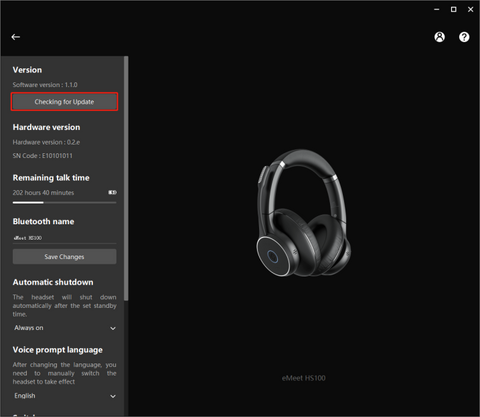Select the Hardware version : 0.2.e text
Viewport: 480px width, 417px height.
pos(46,142)
